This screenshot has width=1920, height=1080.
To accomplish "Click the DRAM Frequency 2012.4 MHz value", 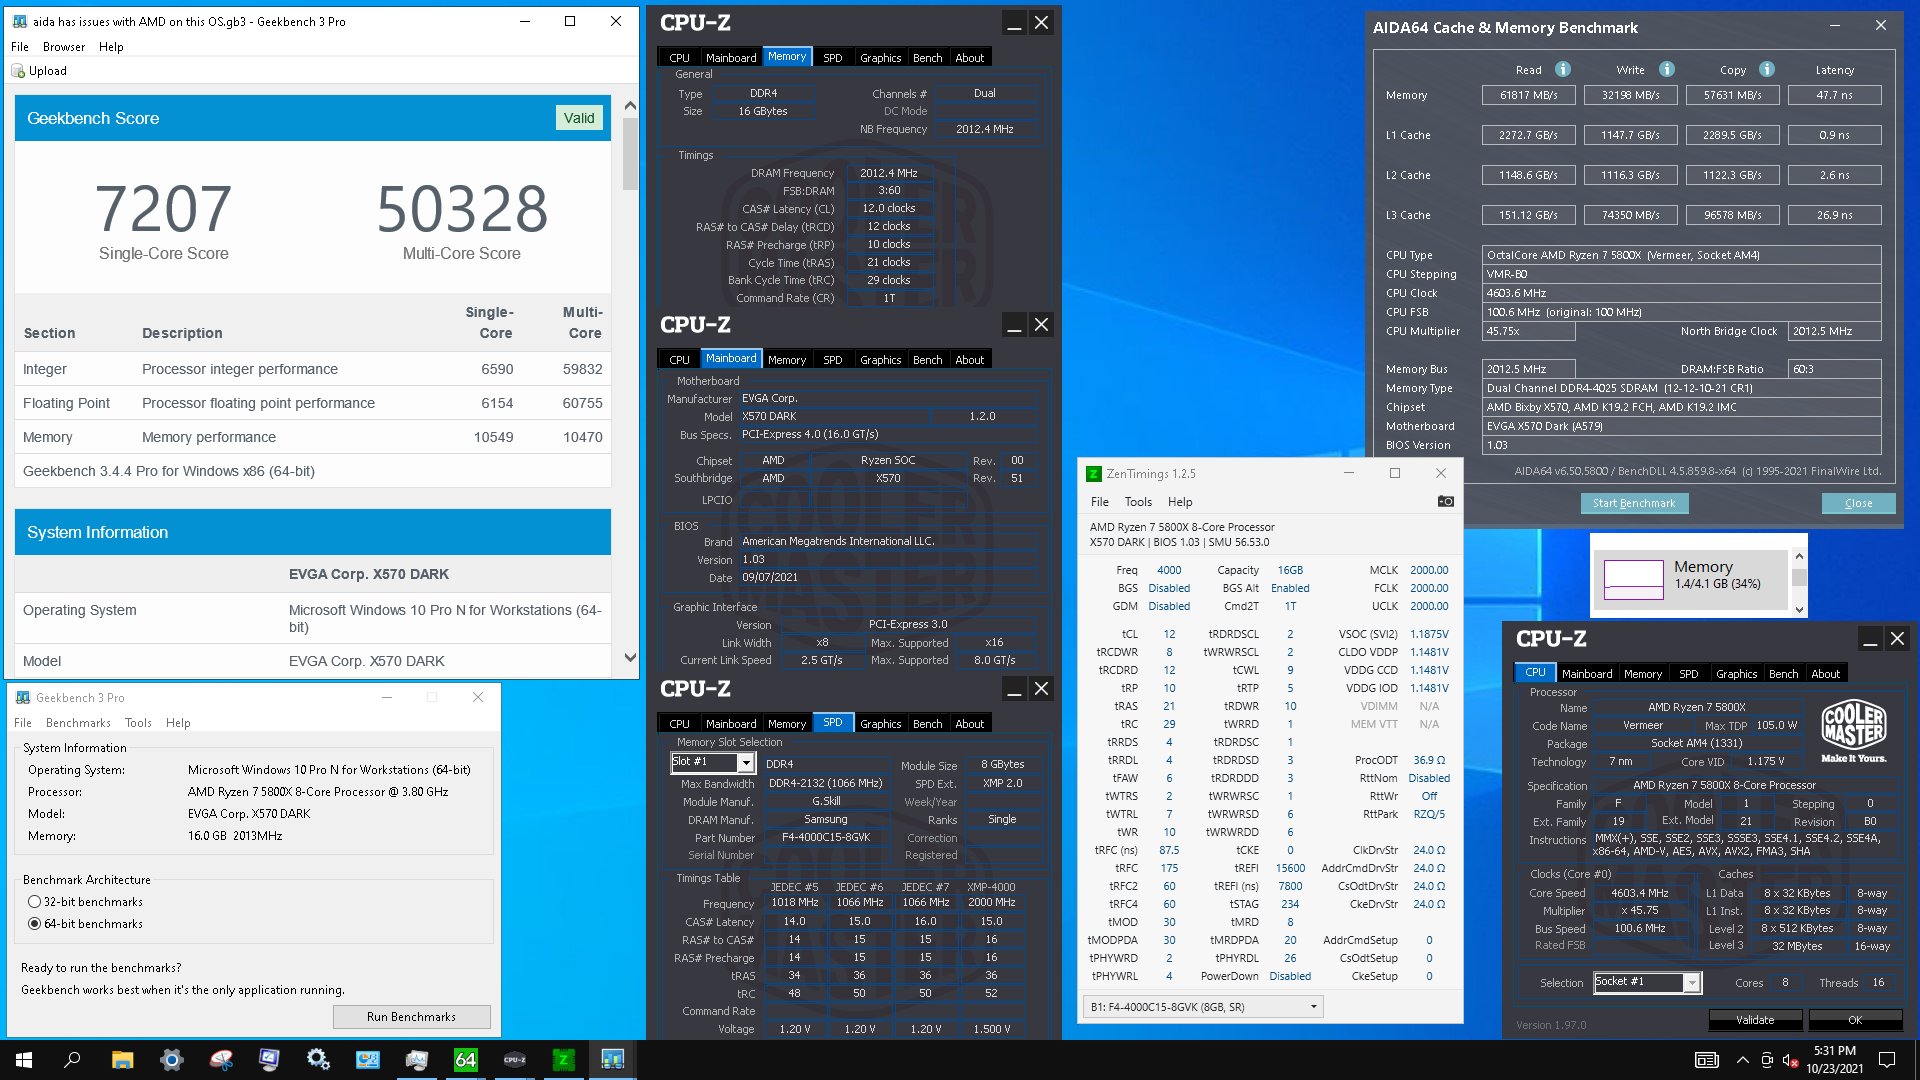I will pos(889,173).
